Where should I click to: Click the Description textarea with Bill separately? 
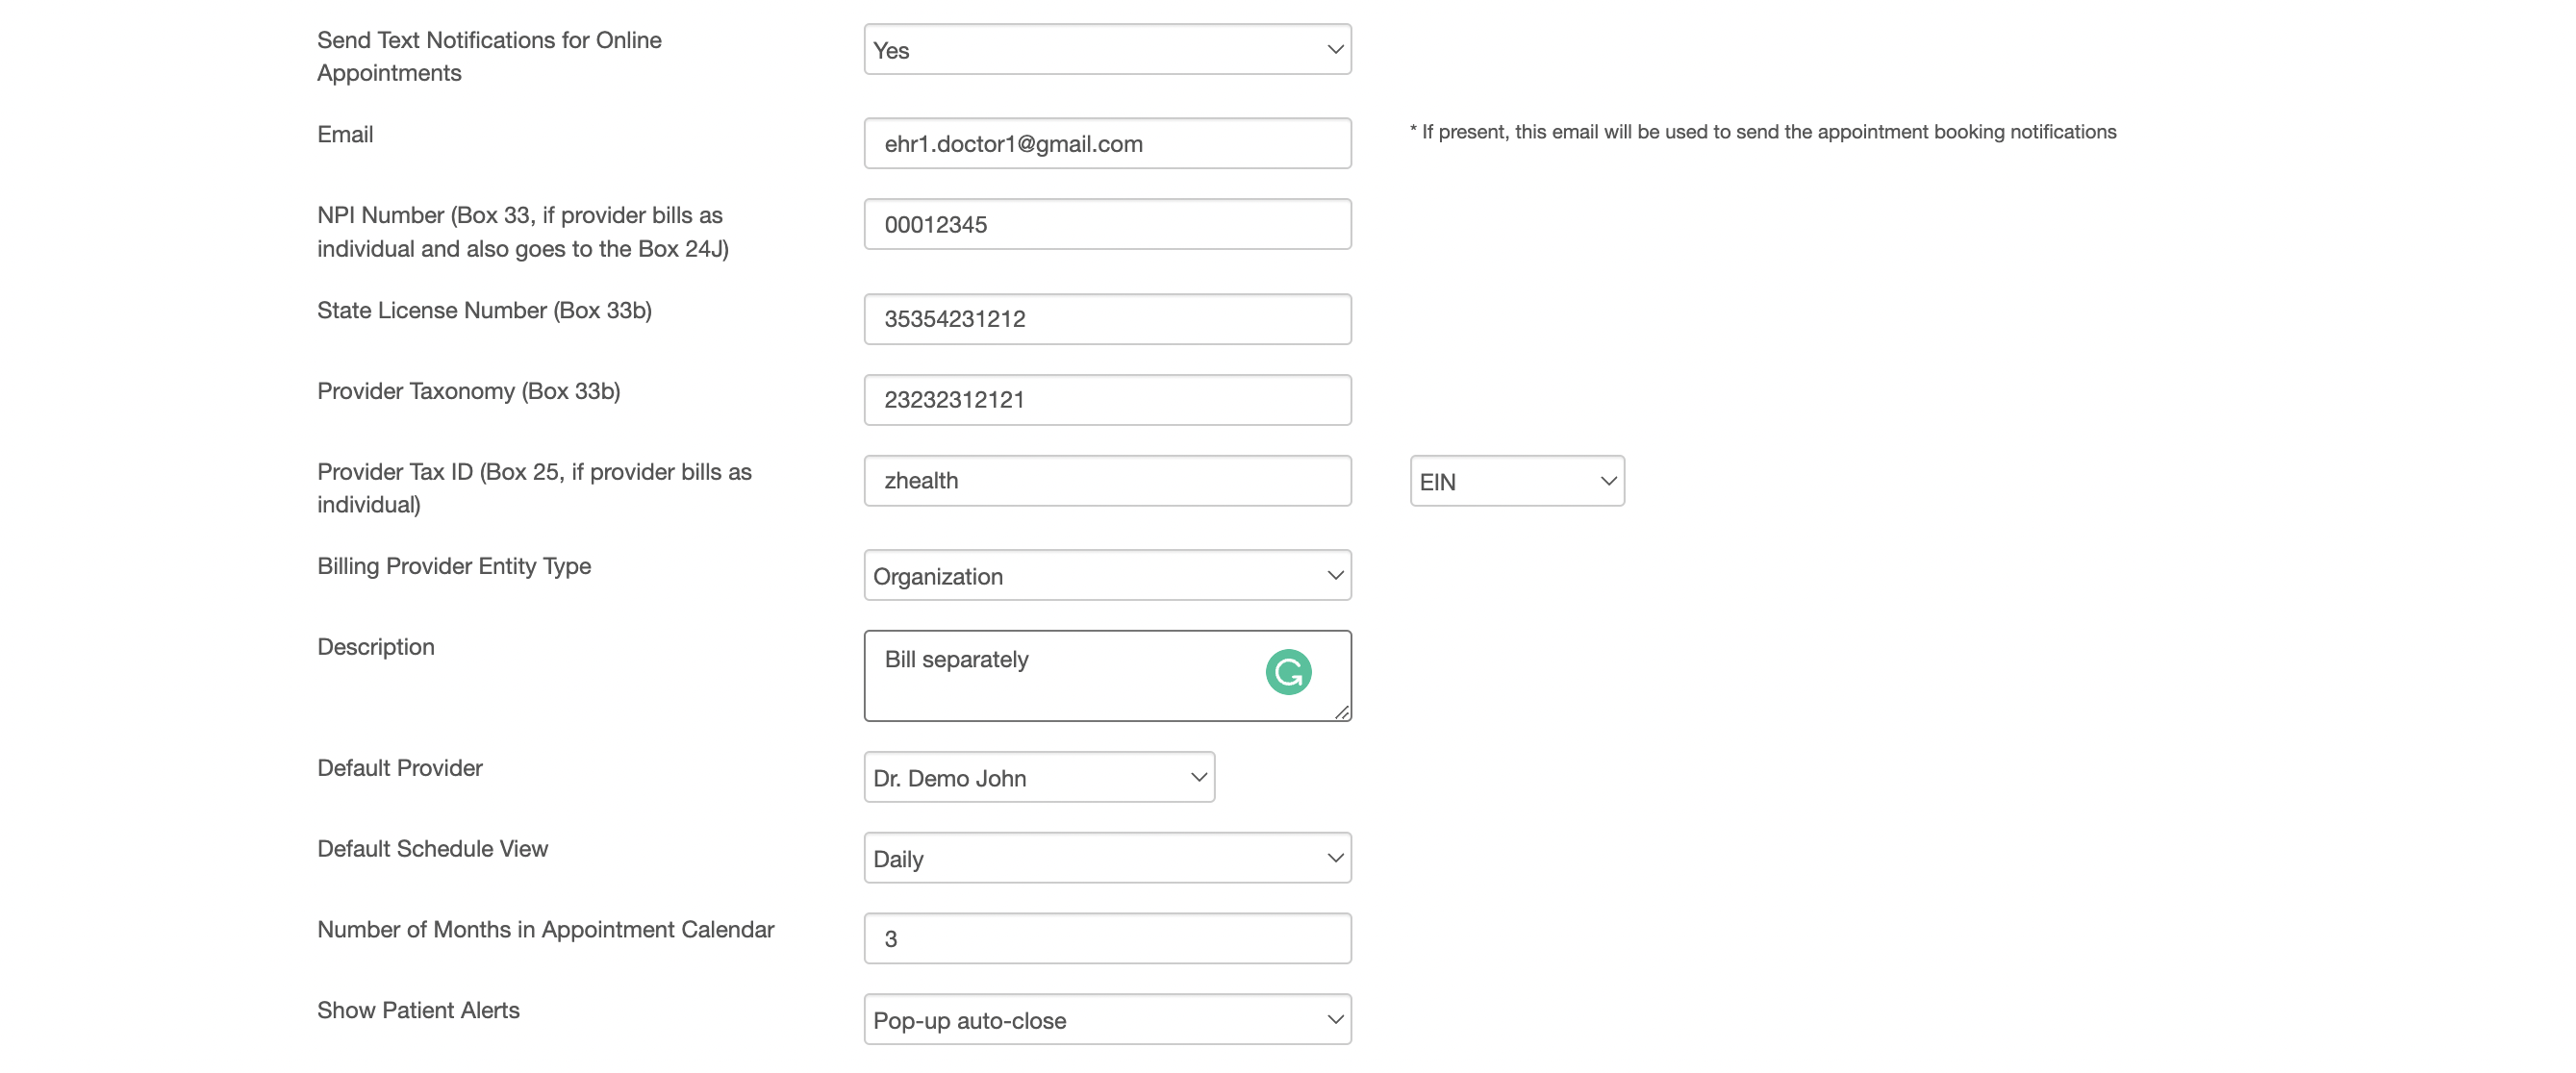coord(1107,676)
